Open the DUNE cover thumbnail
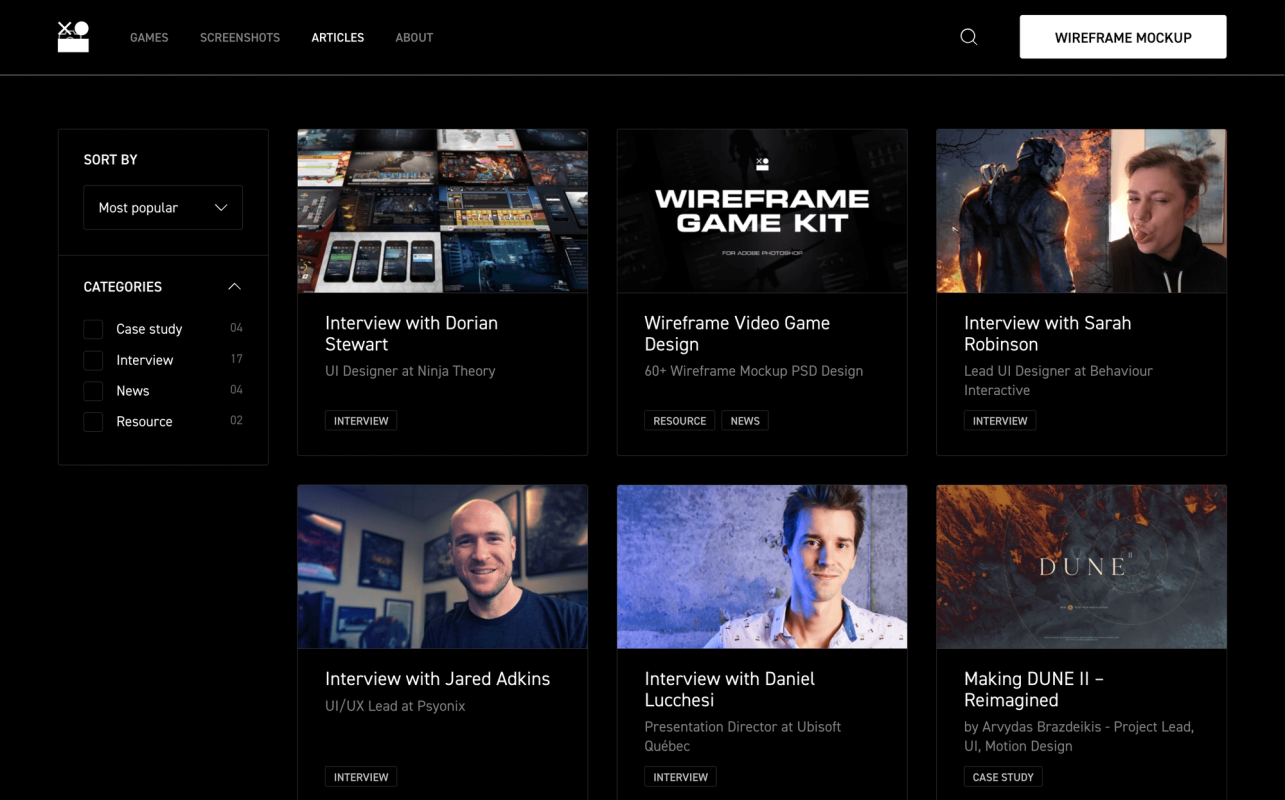Viewport: 1285px width, 800px height. 1081,567
